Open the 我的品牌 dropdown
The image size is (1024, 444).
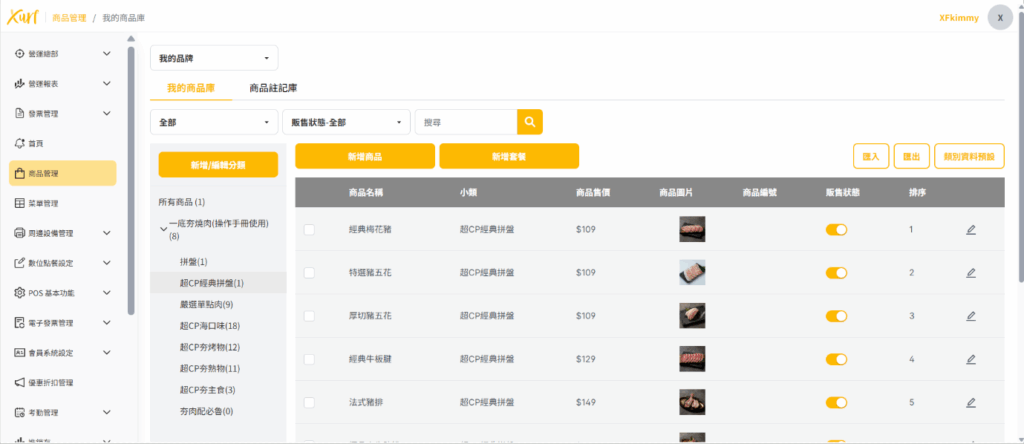point(214,58)
